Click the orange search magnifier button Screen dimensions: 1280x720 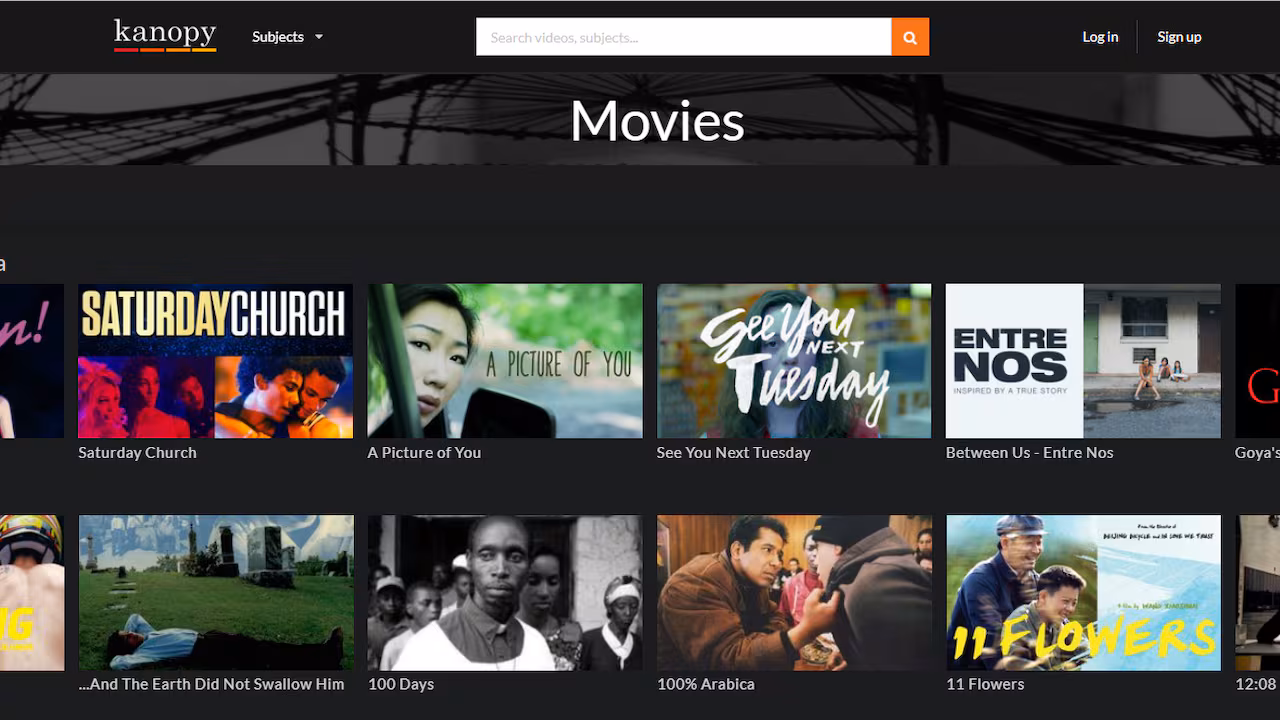point(910,37)
